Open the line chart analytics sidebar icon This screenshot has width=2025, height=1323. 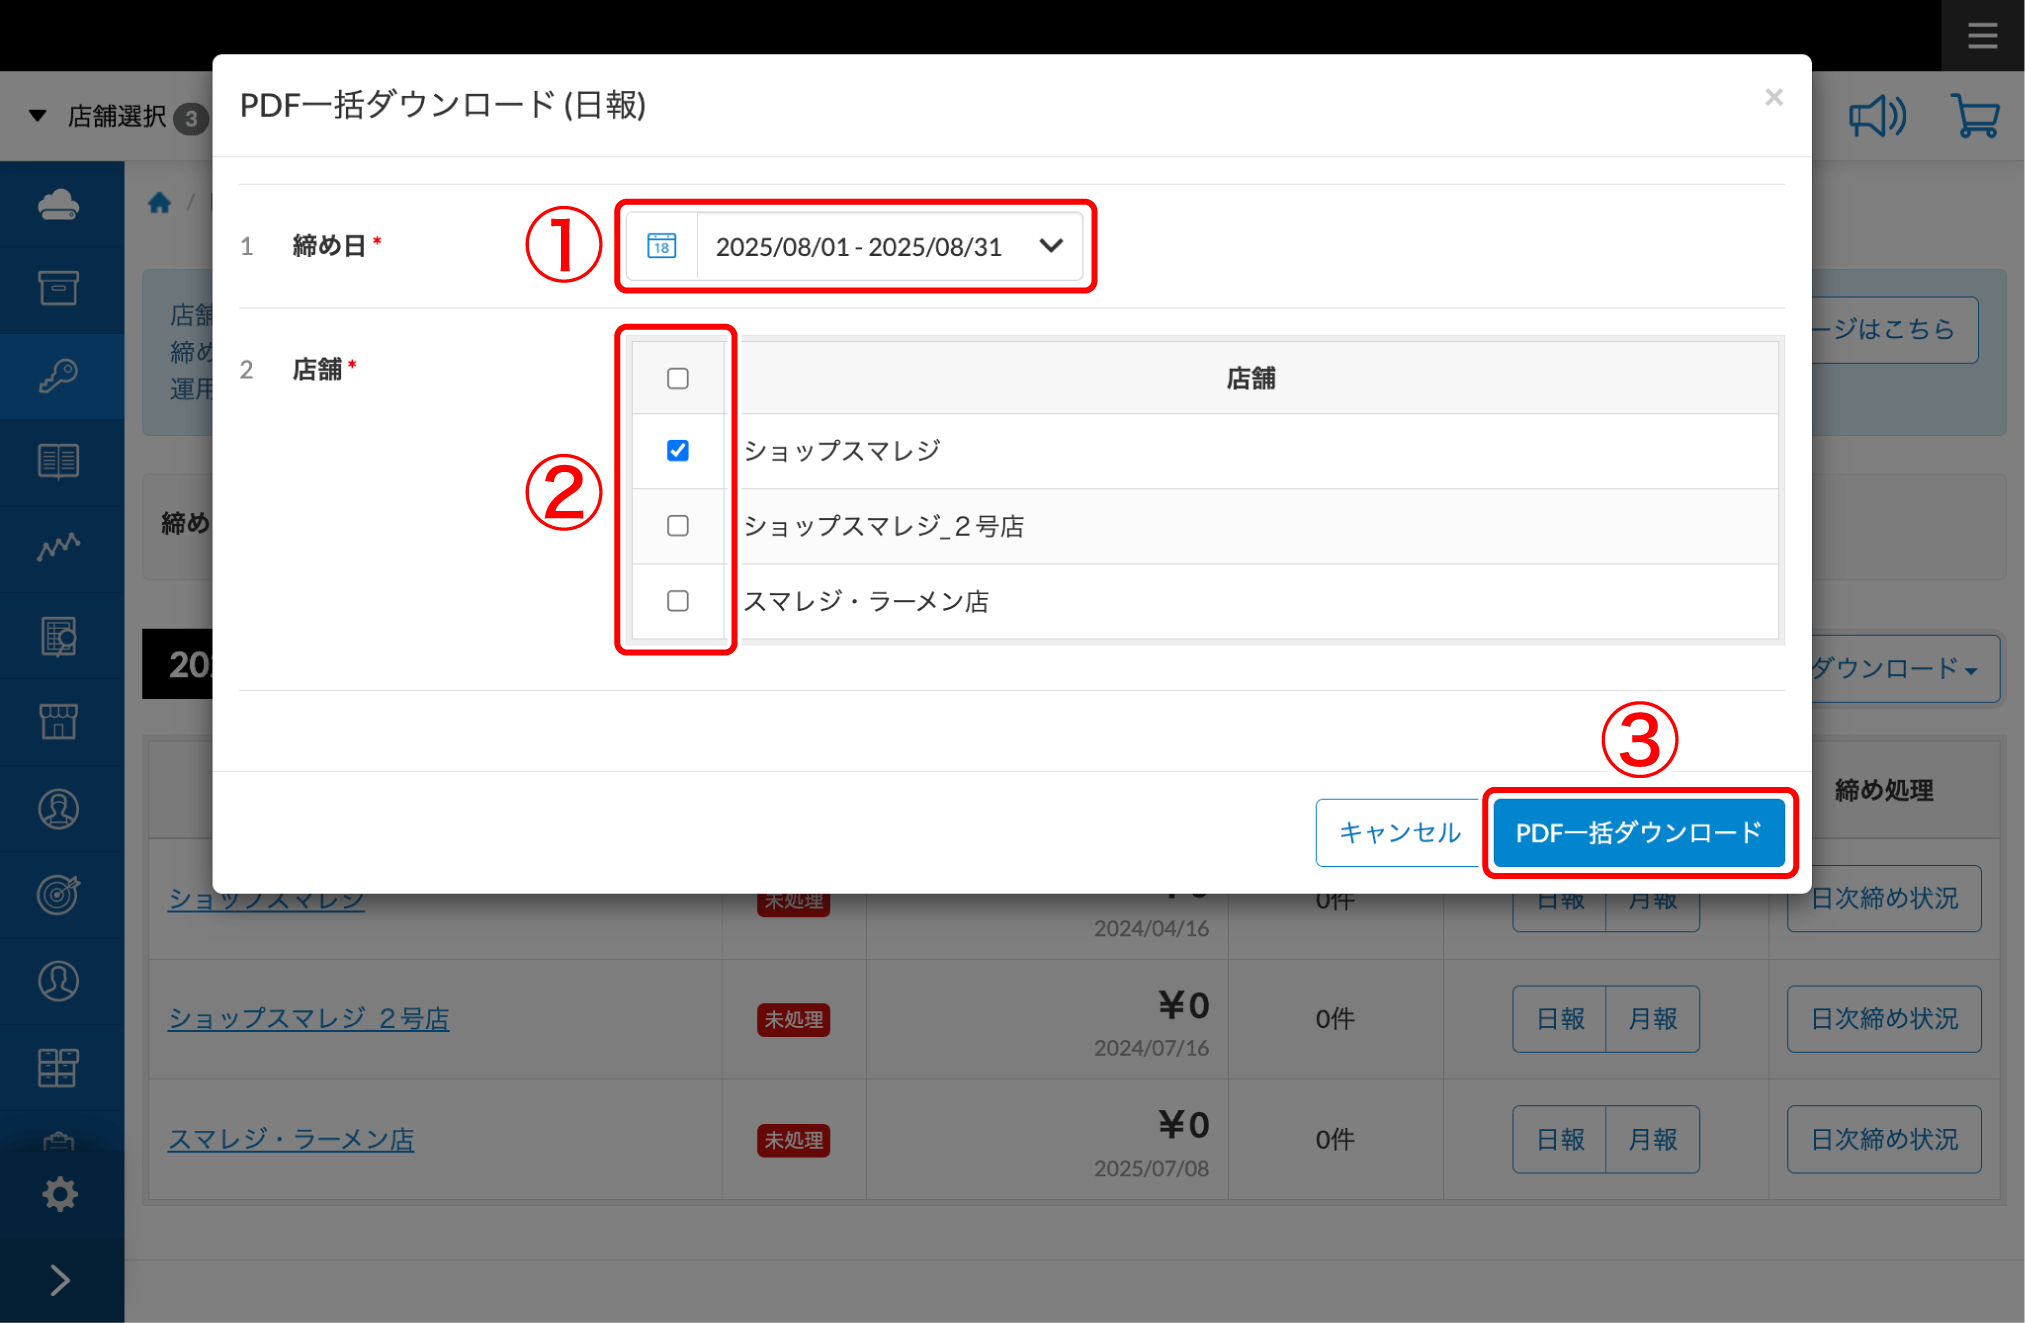[x=59, y=547]
